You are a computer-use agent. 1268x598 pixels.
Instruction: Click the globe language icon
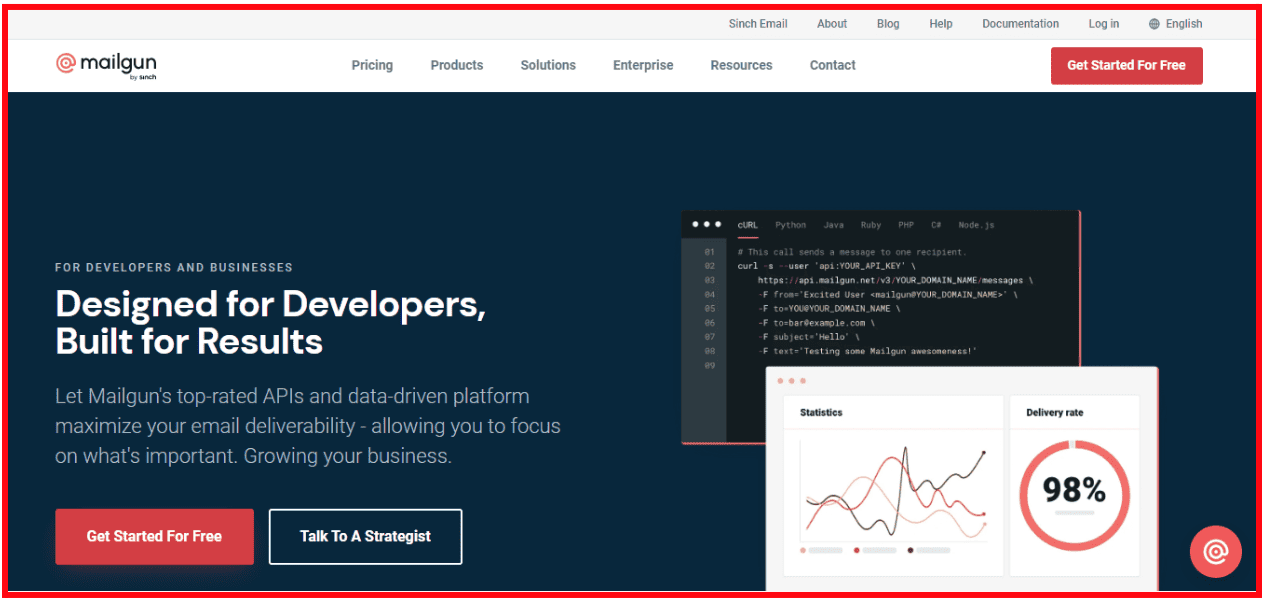coord(1154,24)
